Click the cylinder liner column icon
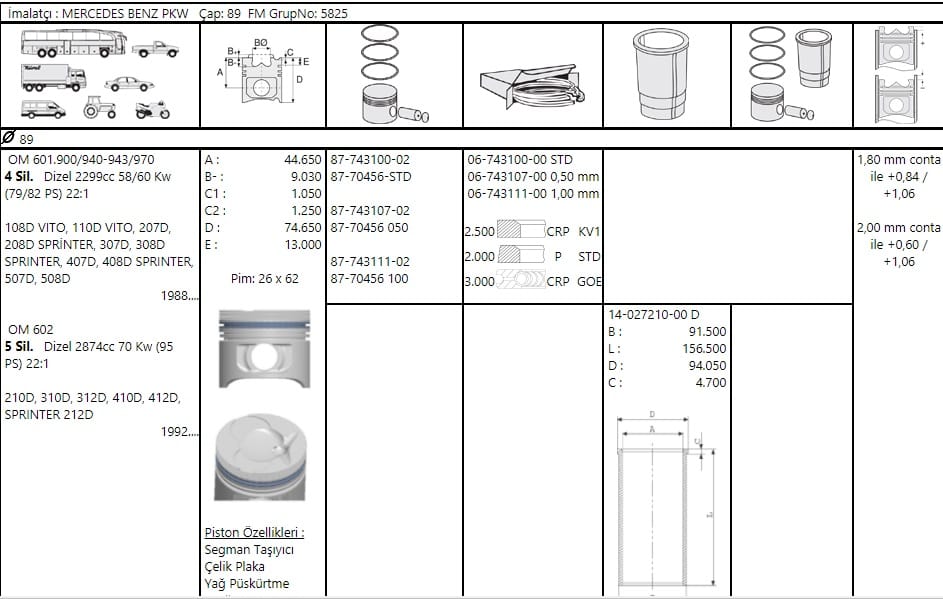This screenshot has width=943, height=599. point(660,74)
